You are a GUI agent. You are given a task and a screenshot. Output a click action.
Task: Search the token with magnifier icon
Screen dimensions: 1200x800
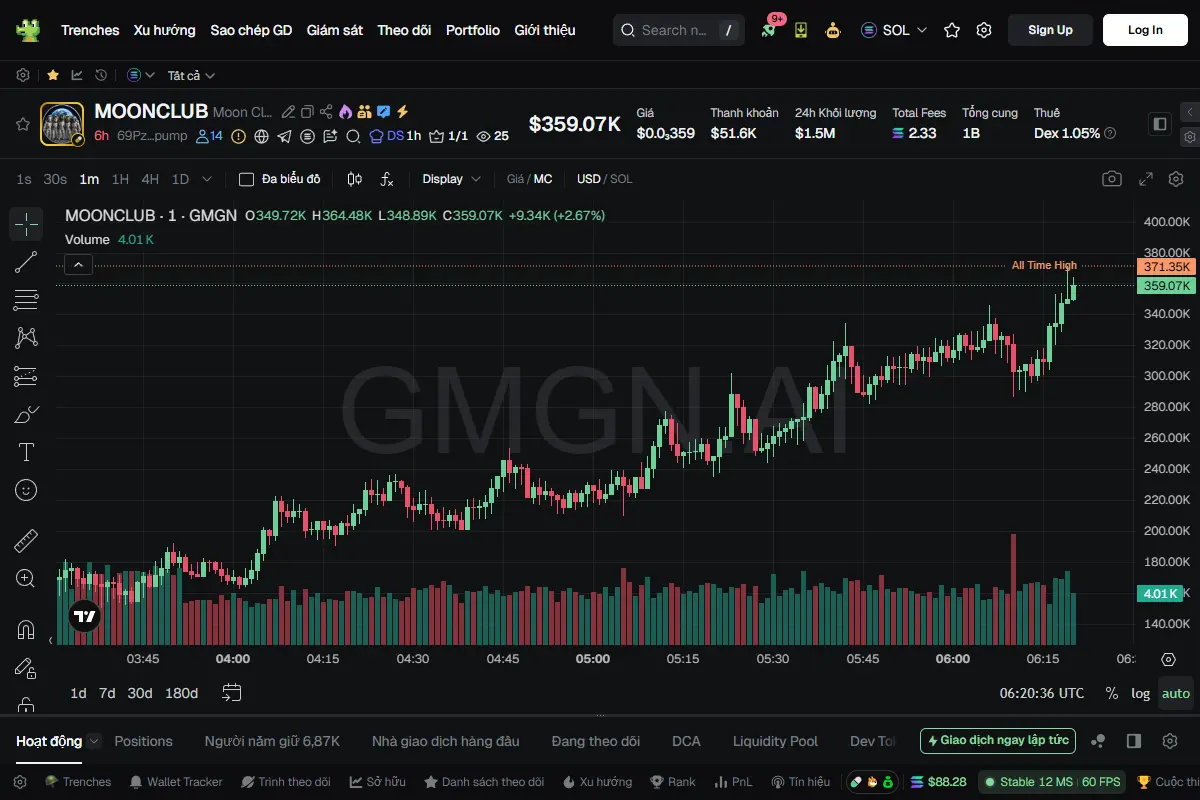pos(352,136)
